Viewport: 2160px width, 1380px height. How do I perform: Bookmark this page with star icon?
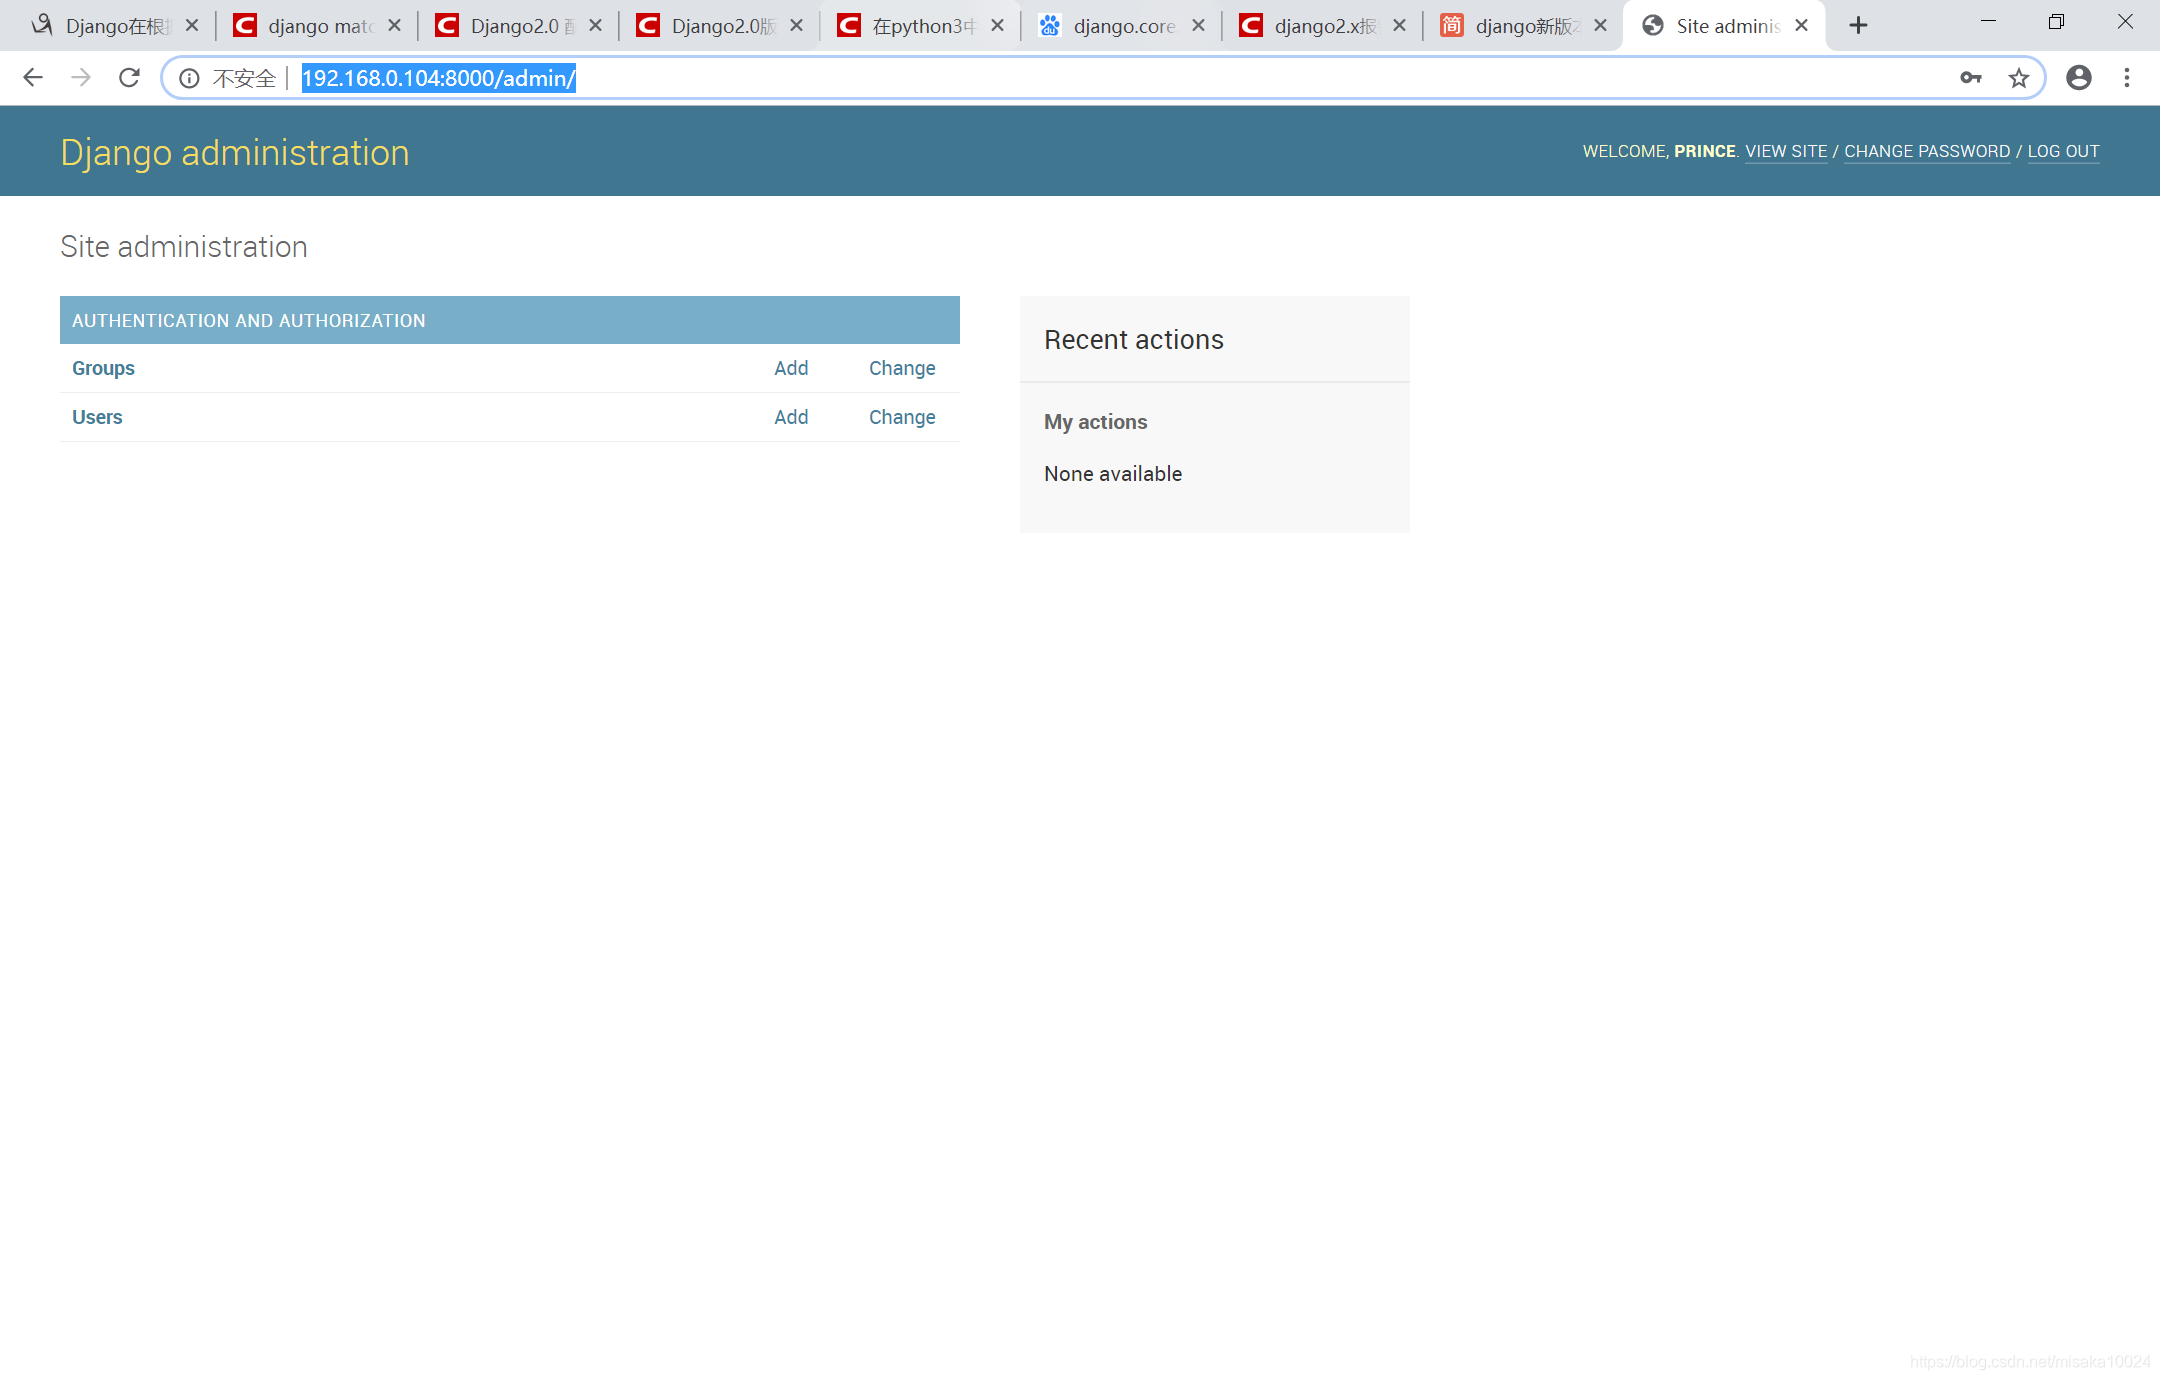coord(2019,78)
